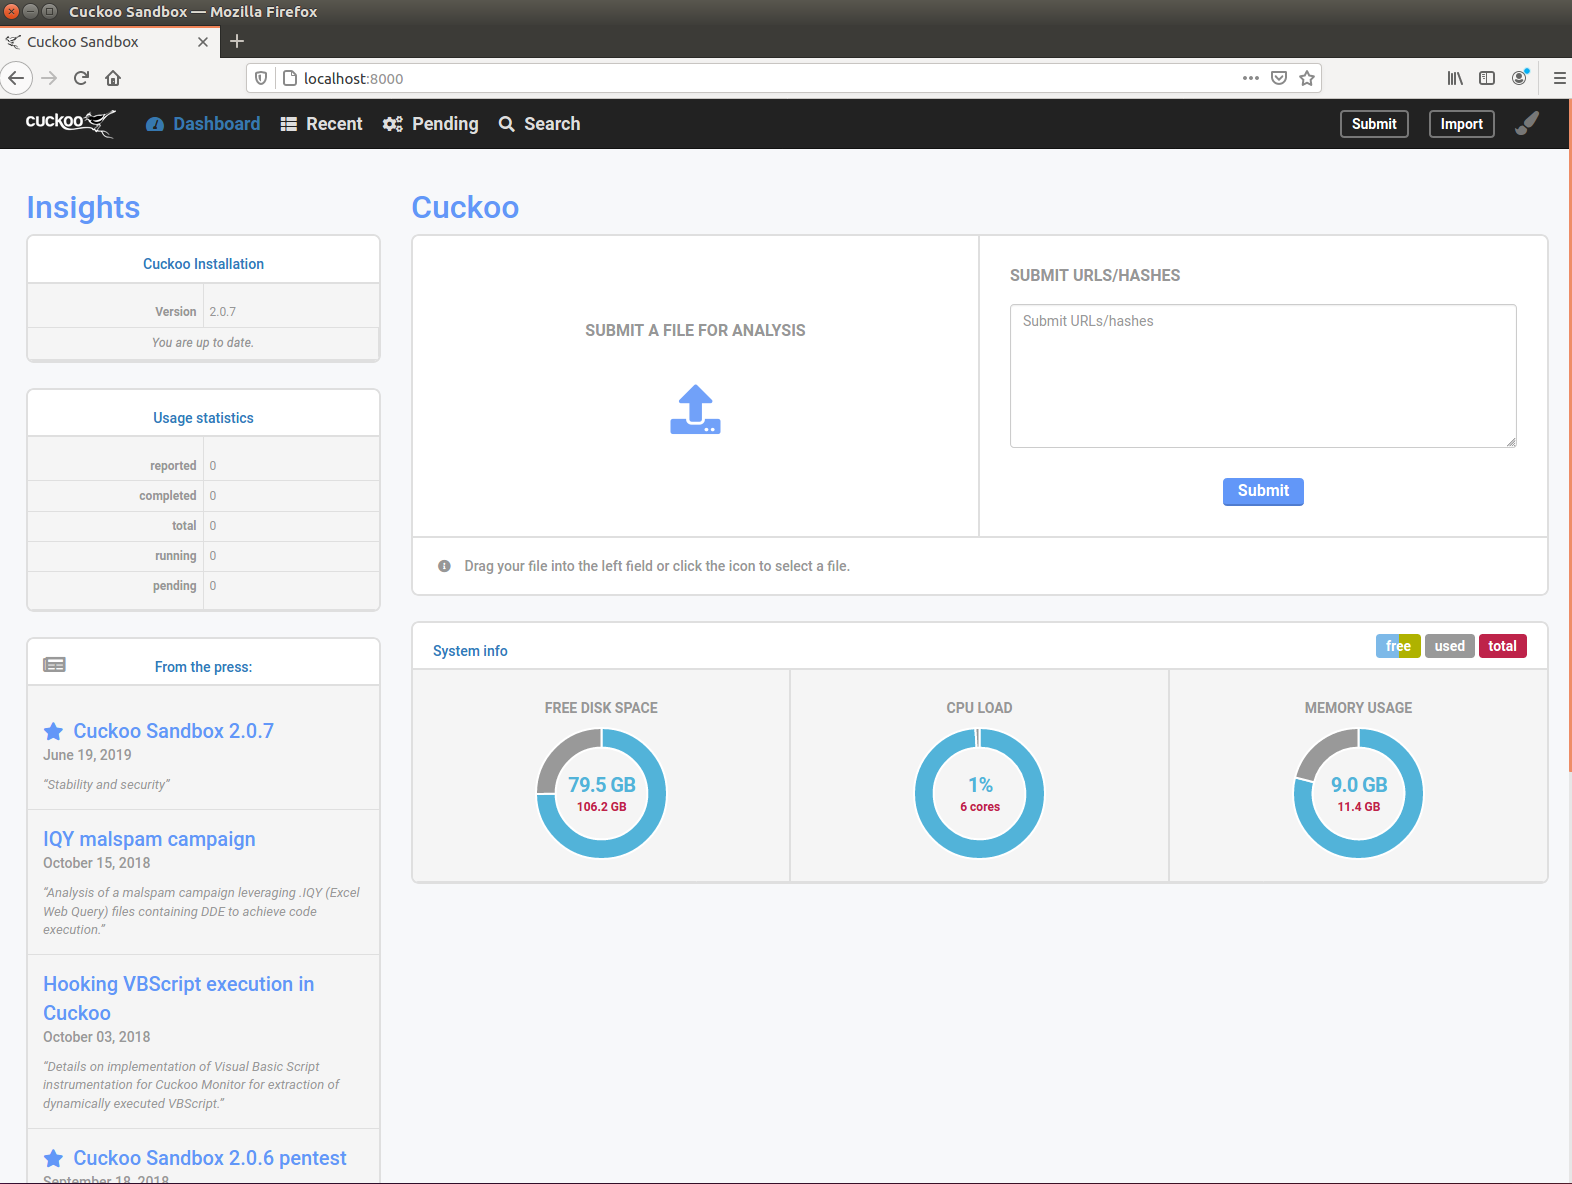Screen dimensions: 1572x1184
Task: Click the version value 2.0.7
Action: pyautogui.click(x=223, y=312)
